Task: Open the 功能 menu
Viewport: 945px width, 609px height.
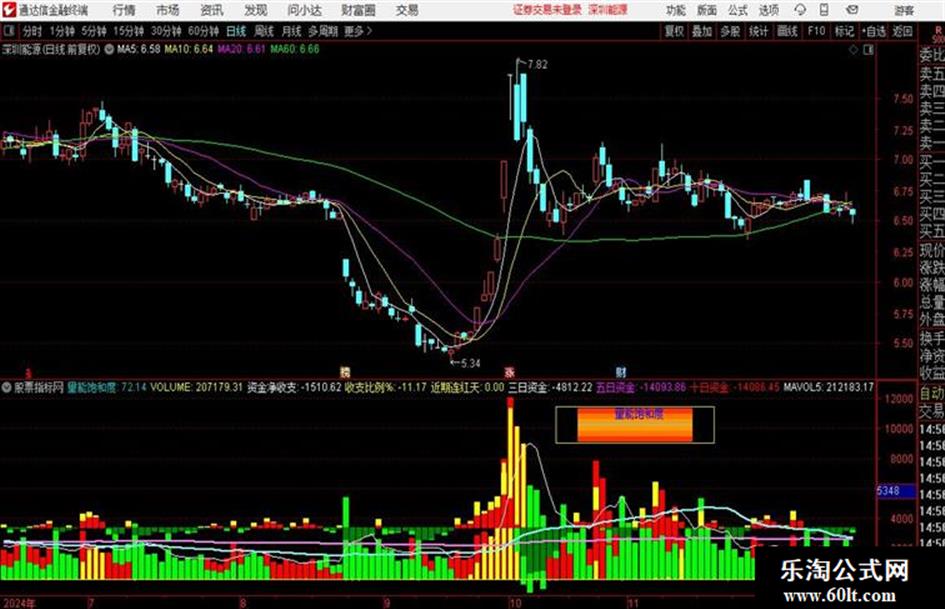Action: tap(676, 10)
